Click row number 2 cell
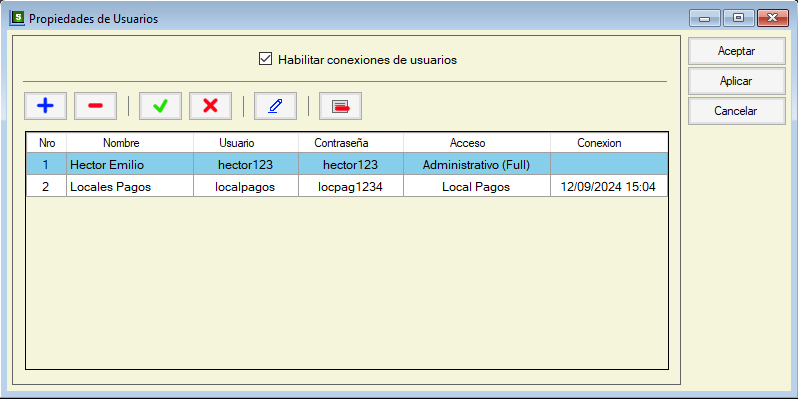The image size is (798, 399). click(x=46, y=187)
